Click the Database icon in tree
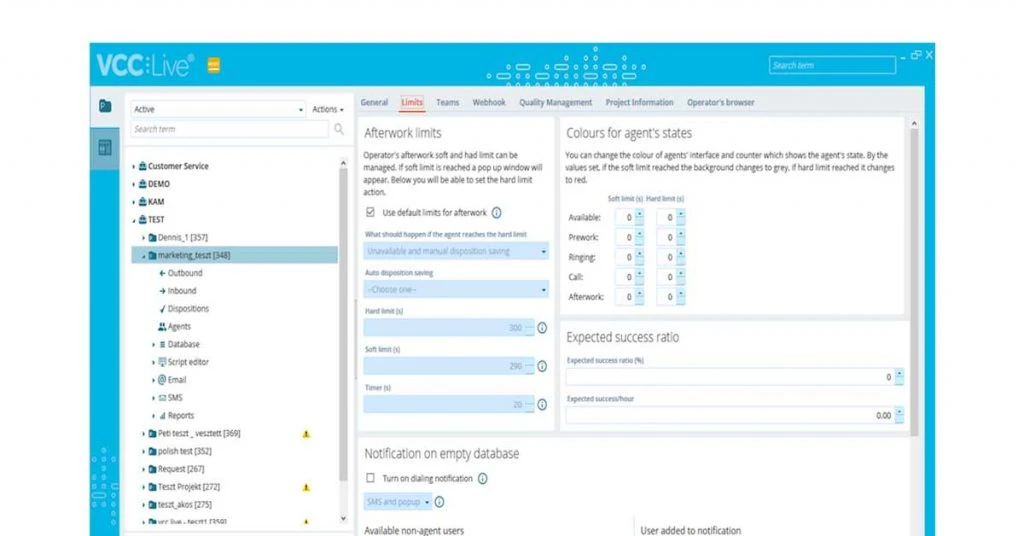Screen dimensions: 1024x536 pos(162,345)
